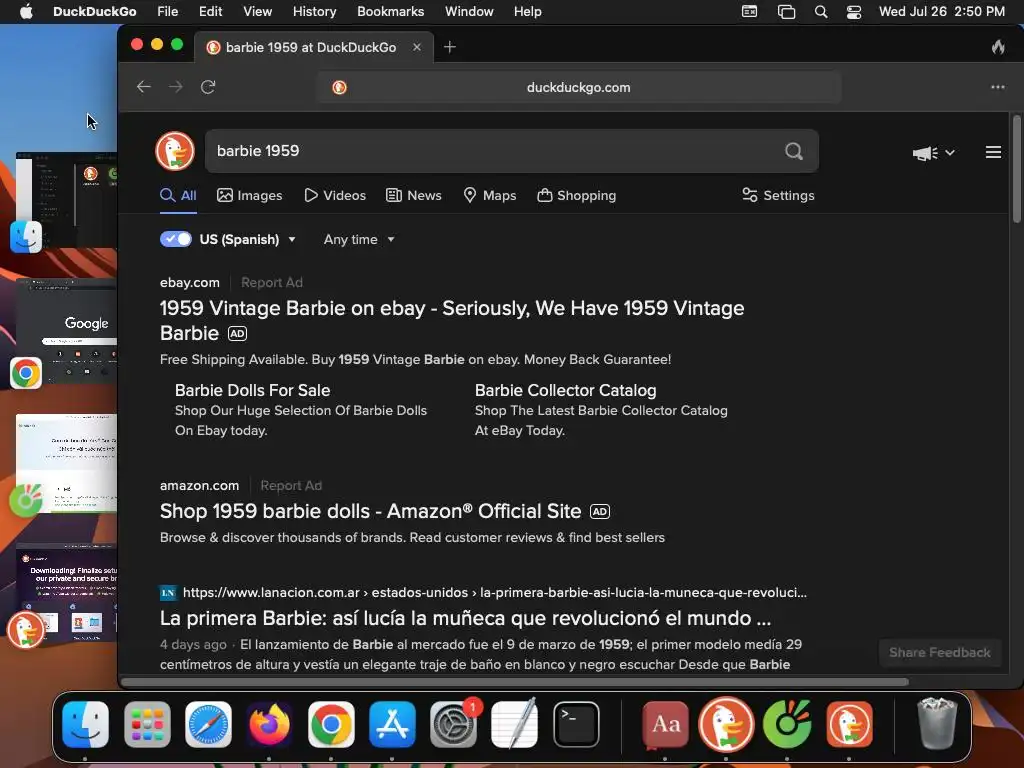Screen dimensions: 1024x768
Task: Click the 'barbie 1959 at DuckDuckGo' tab
Action: [x=311, y=47]
